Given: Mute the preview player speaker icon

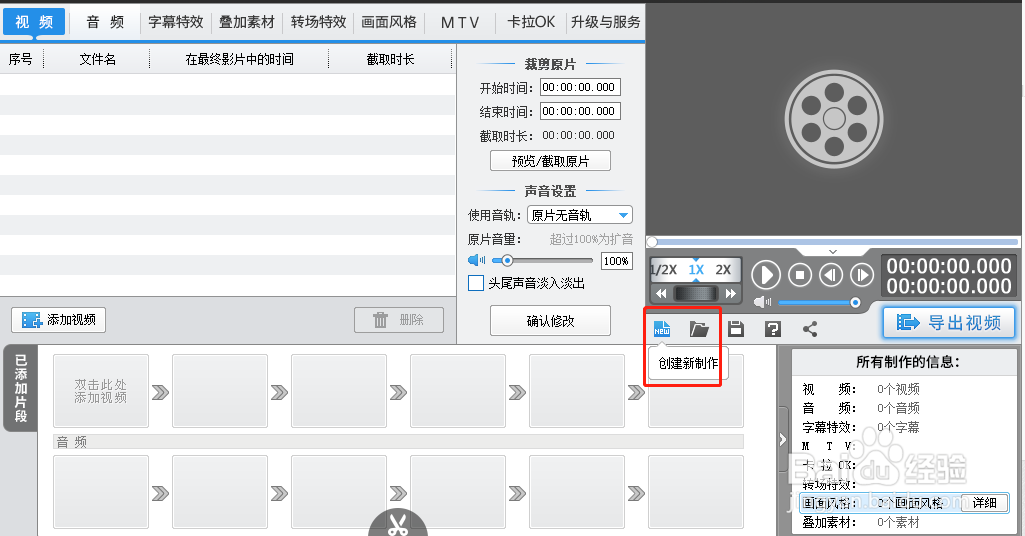Looking at the screenshot, I should 762,302.
